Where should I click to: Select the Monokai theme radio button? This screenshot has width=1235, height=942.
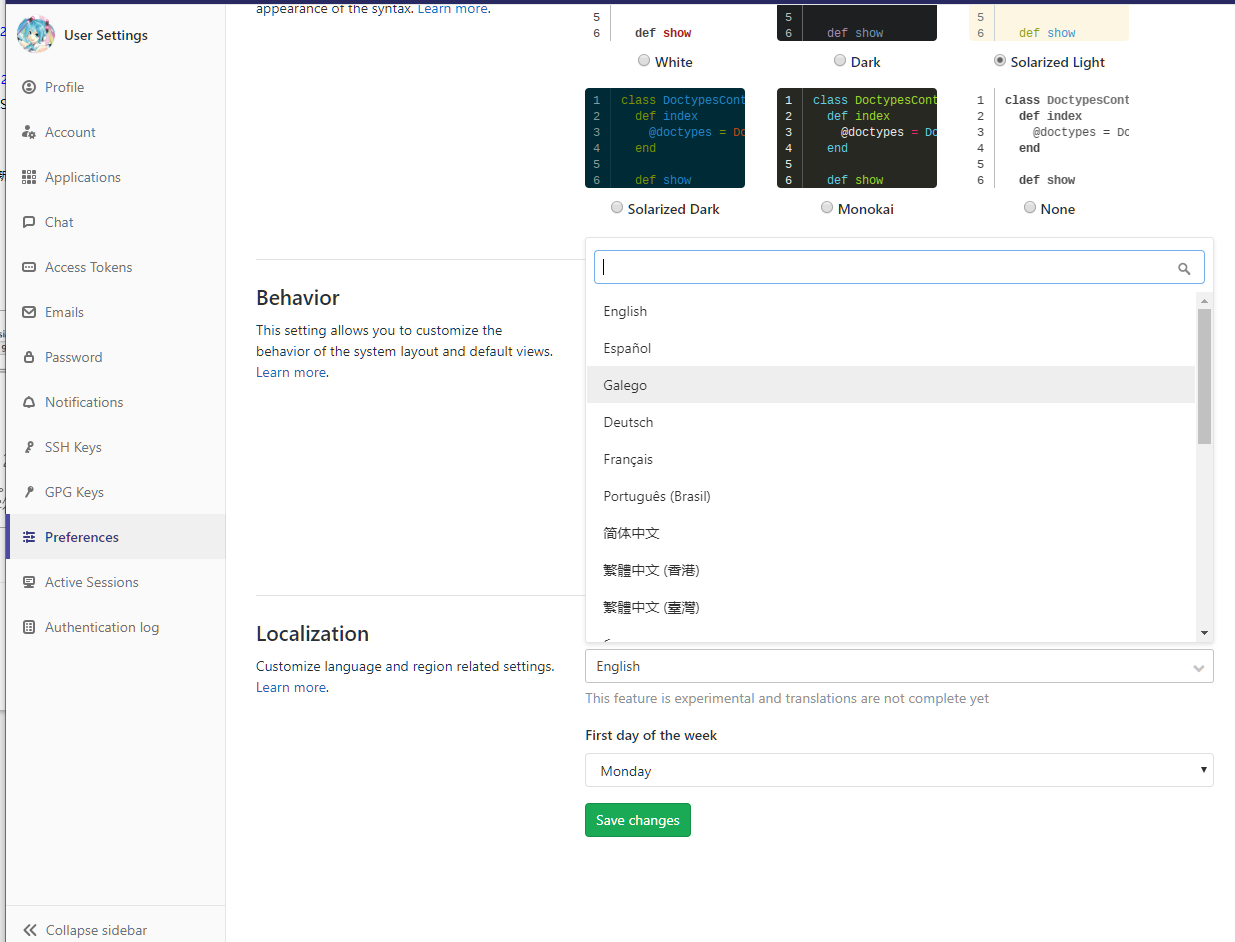826,208
